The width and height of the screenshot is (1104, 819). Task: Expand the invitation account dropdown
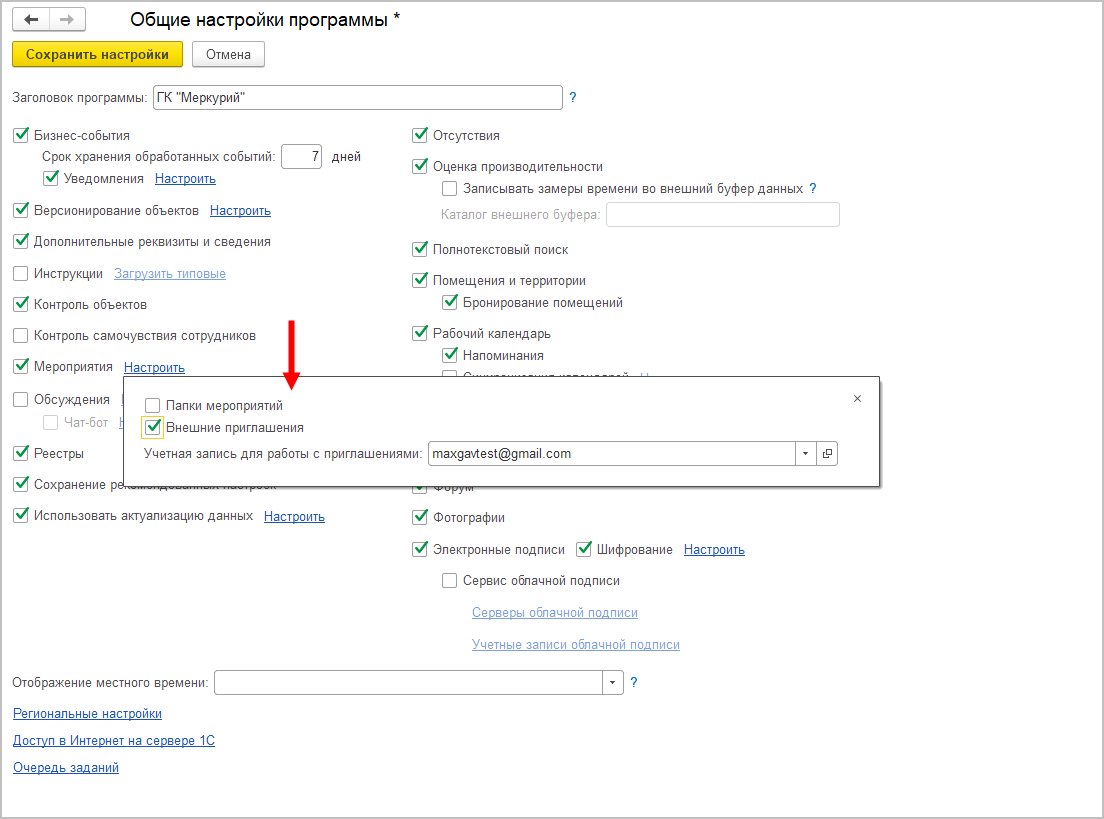[x=806, y=454]
